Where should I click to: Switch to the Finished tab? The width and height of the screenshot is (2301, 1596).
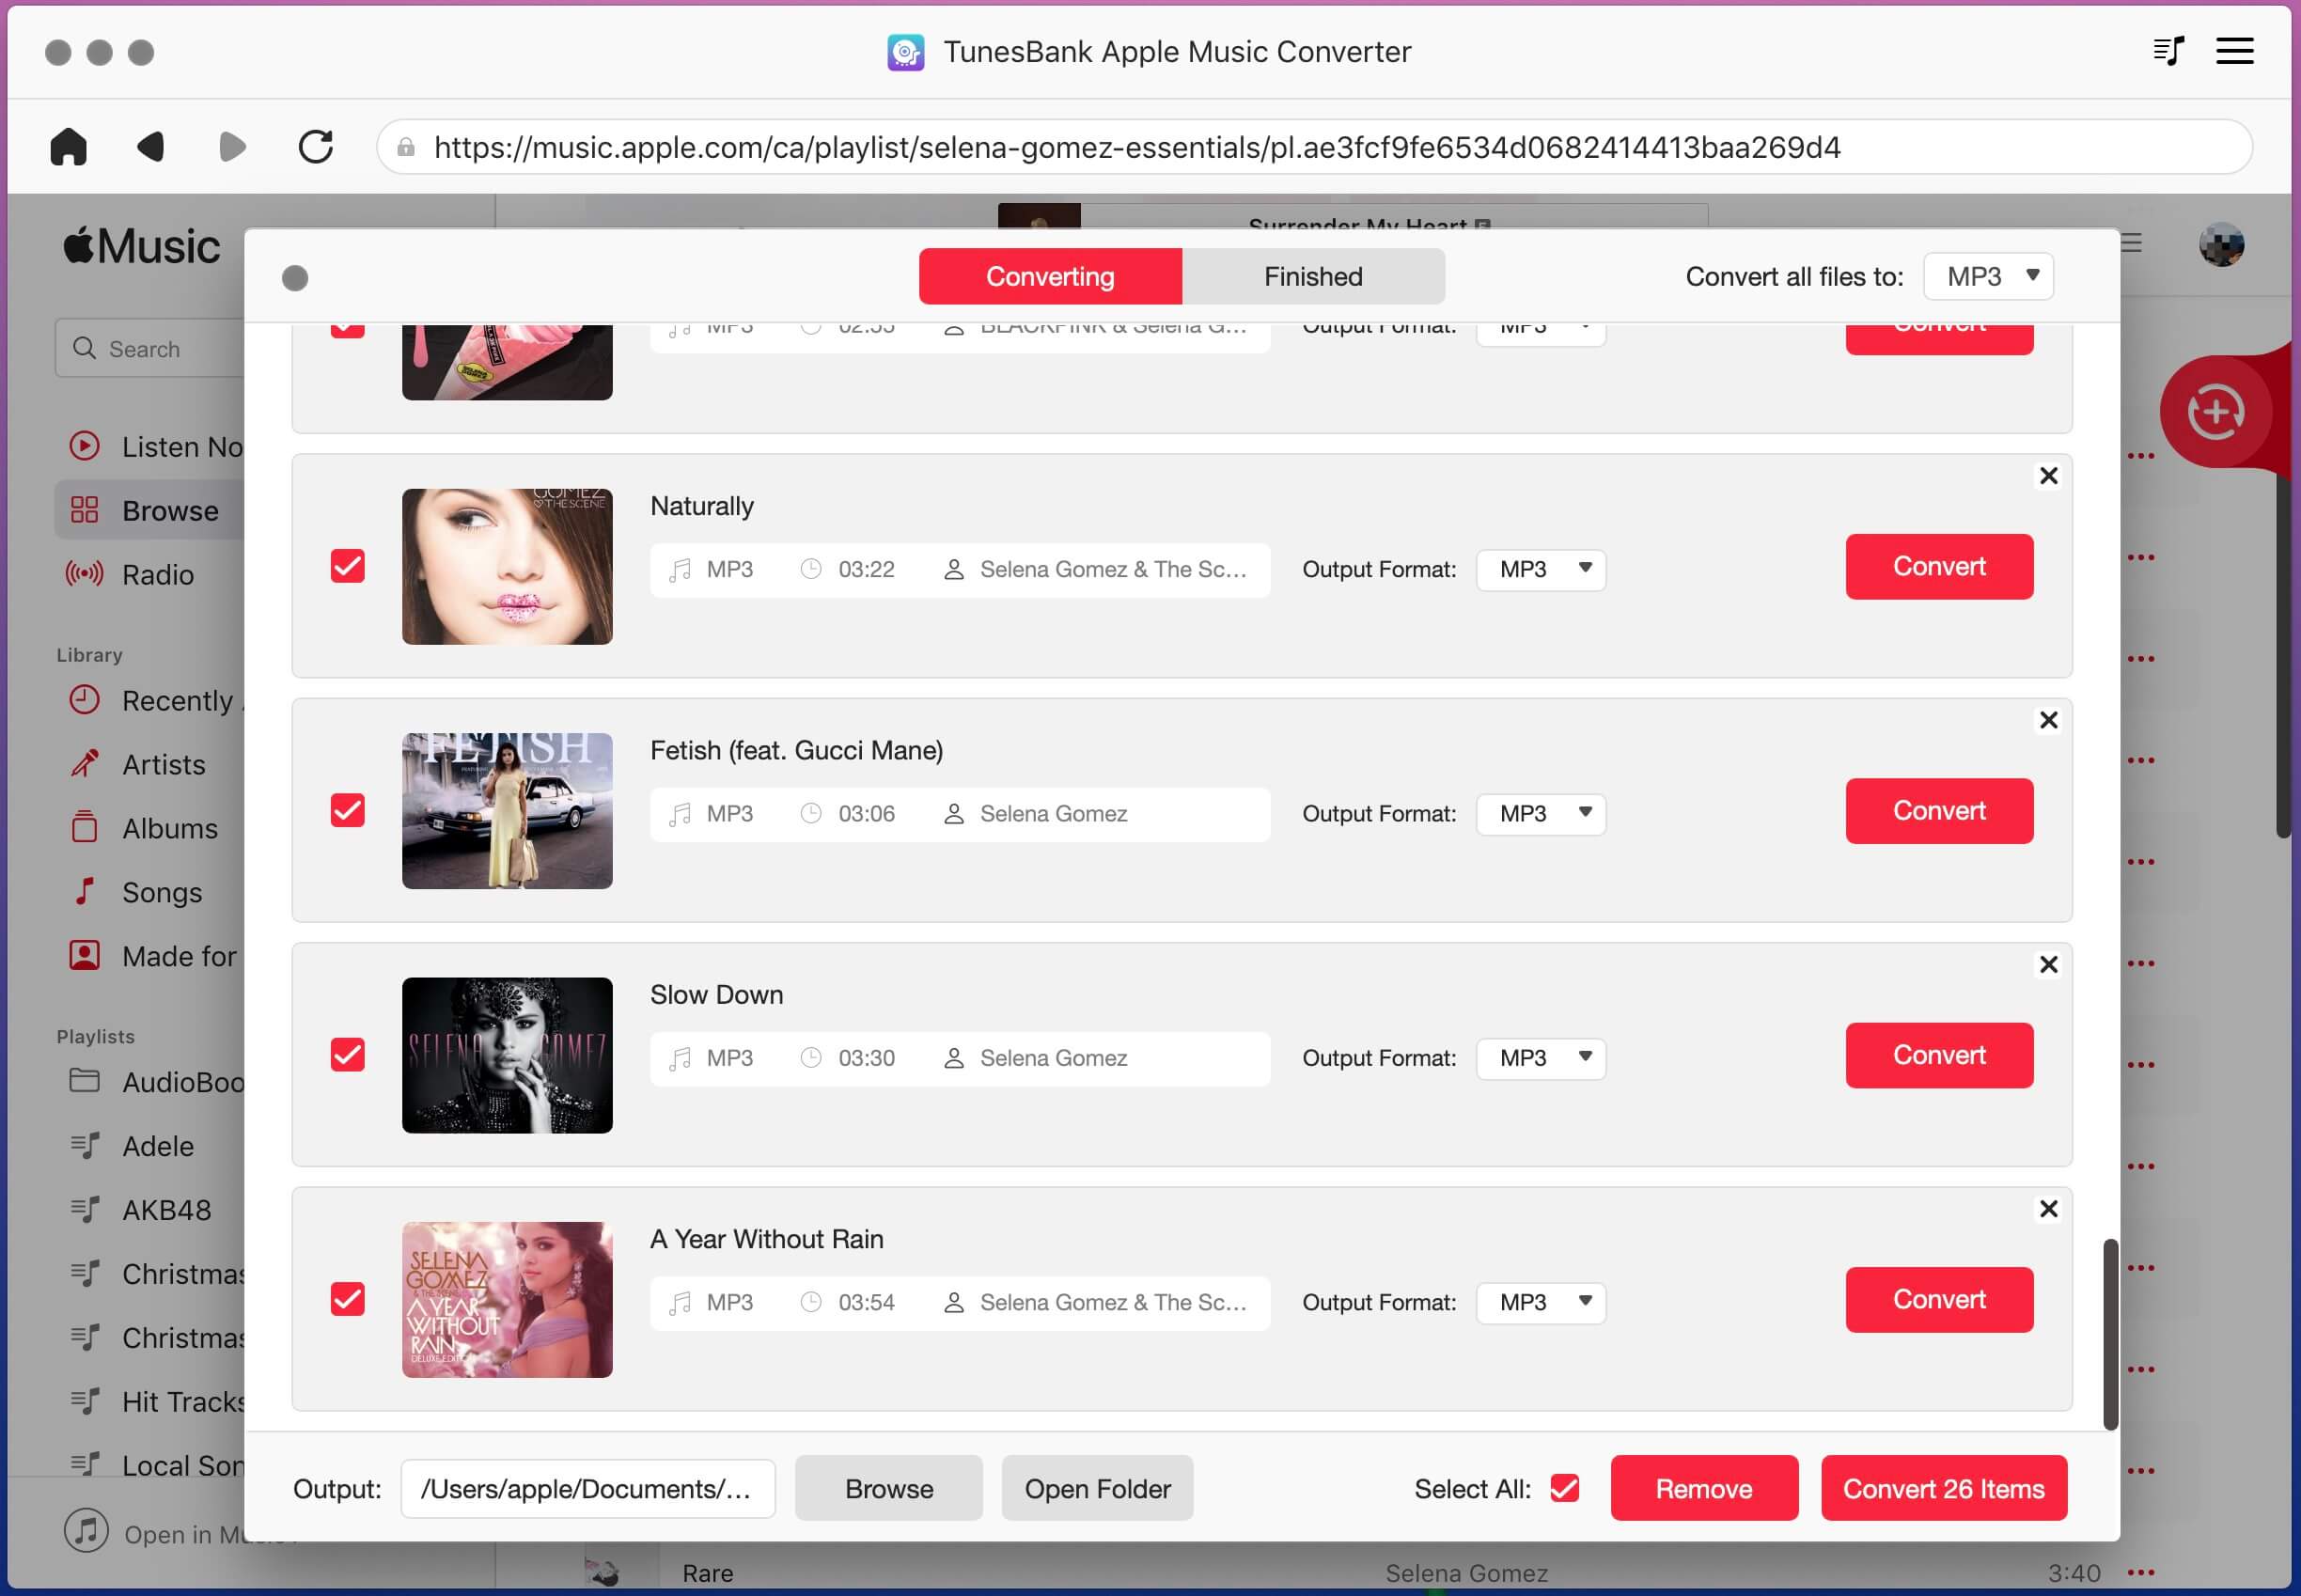pos(1313,274)
